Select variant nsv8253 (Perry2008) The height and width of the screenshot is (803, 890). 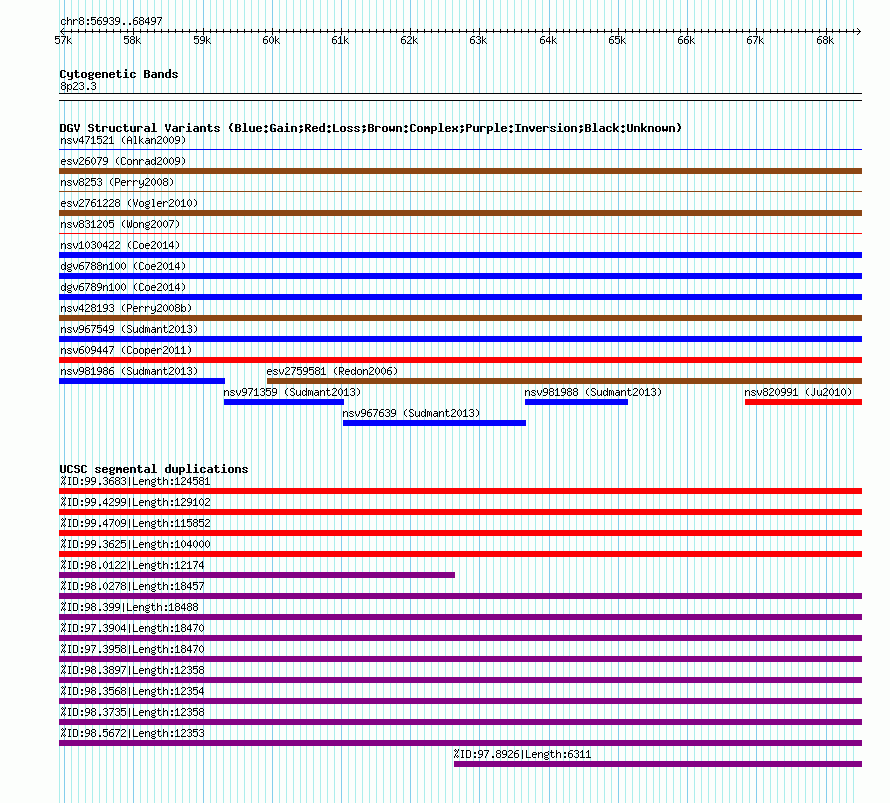pyautogui.click(x=117, y=182)
